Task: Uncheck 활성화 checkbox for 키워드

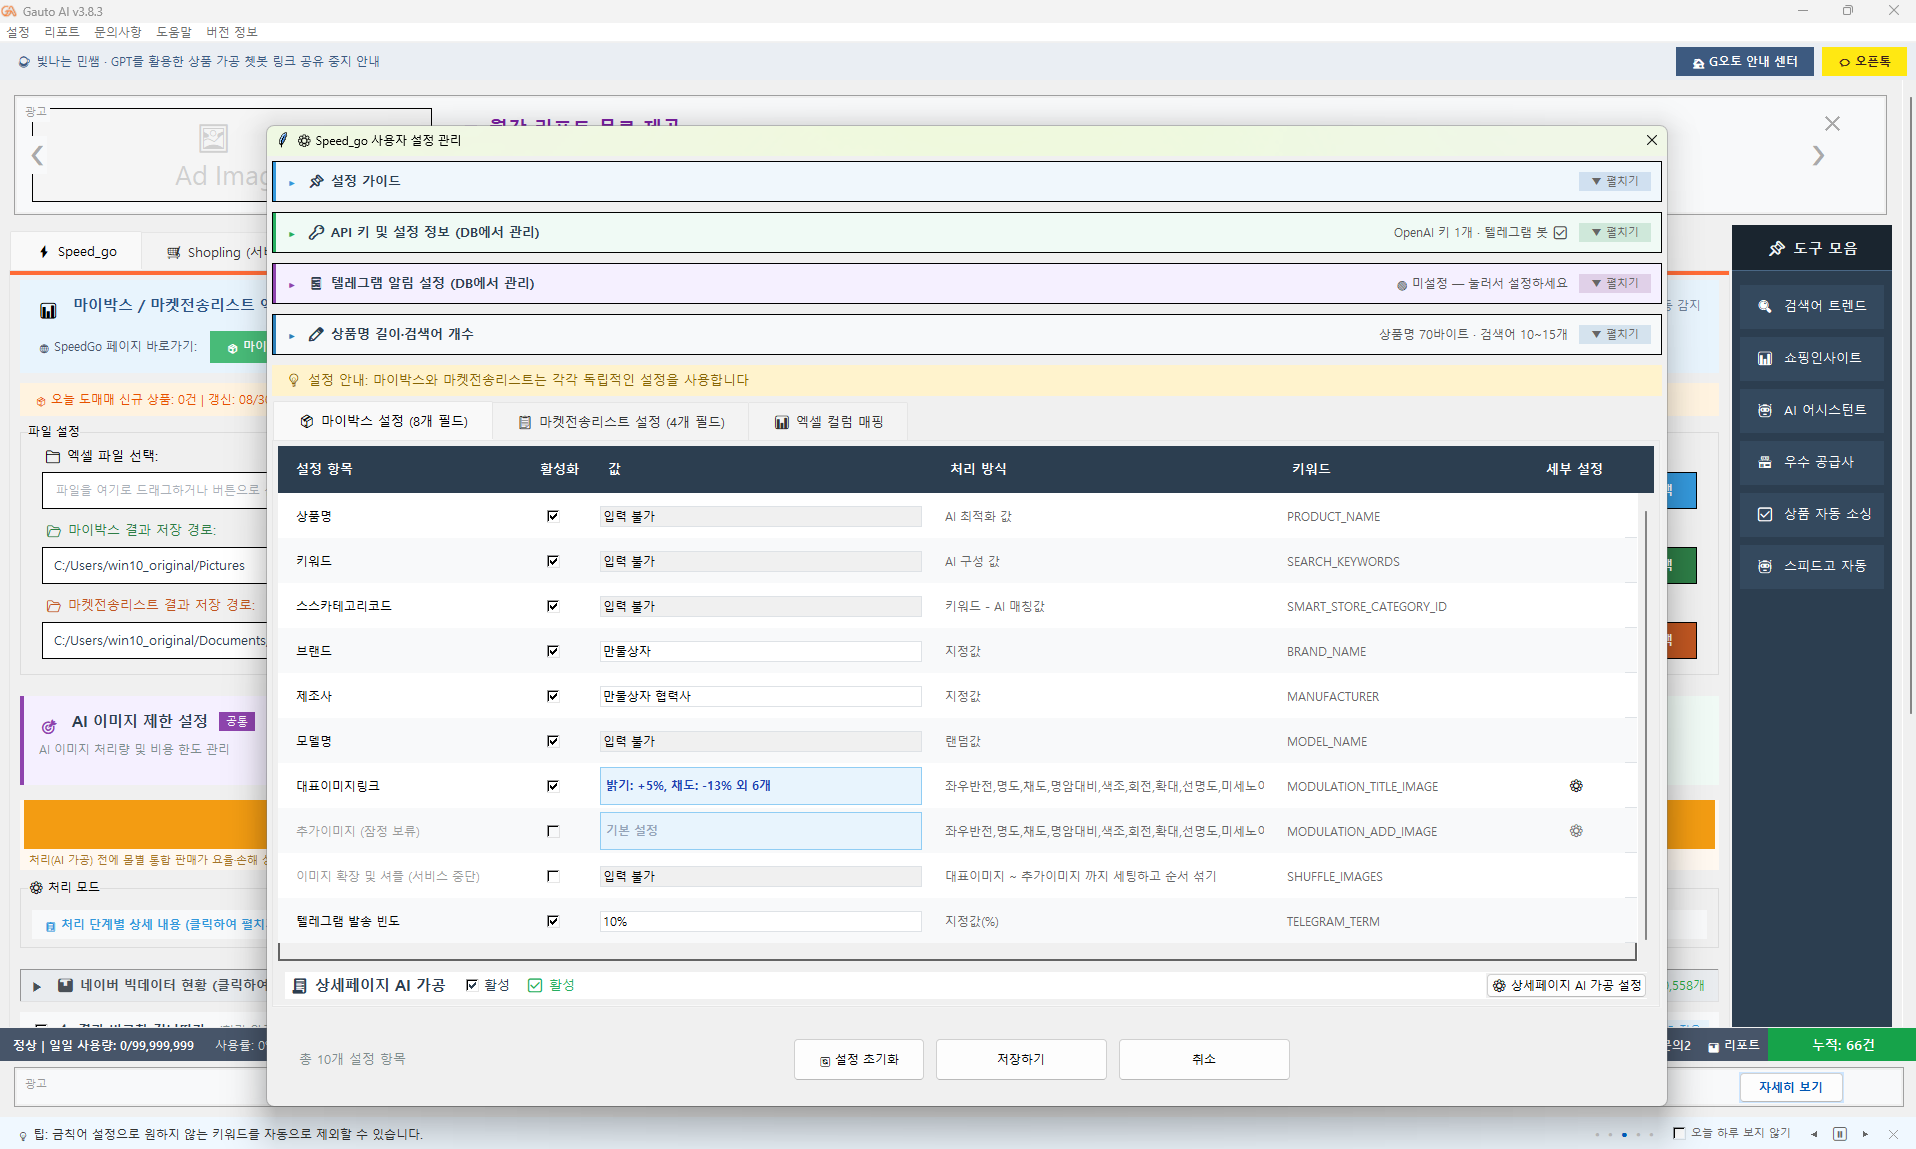Action: 552,561
